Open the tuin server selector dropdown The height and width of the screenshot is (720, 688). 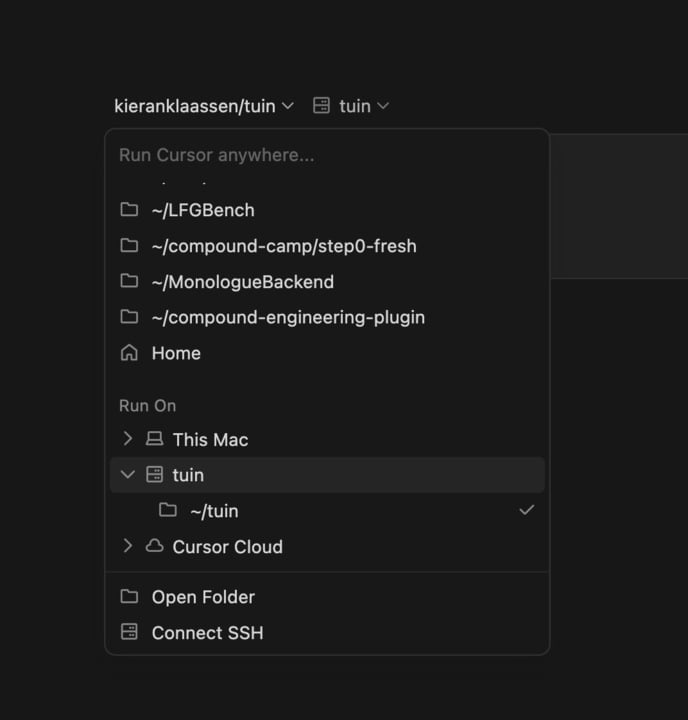351,106
